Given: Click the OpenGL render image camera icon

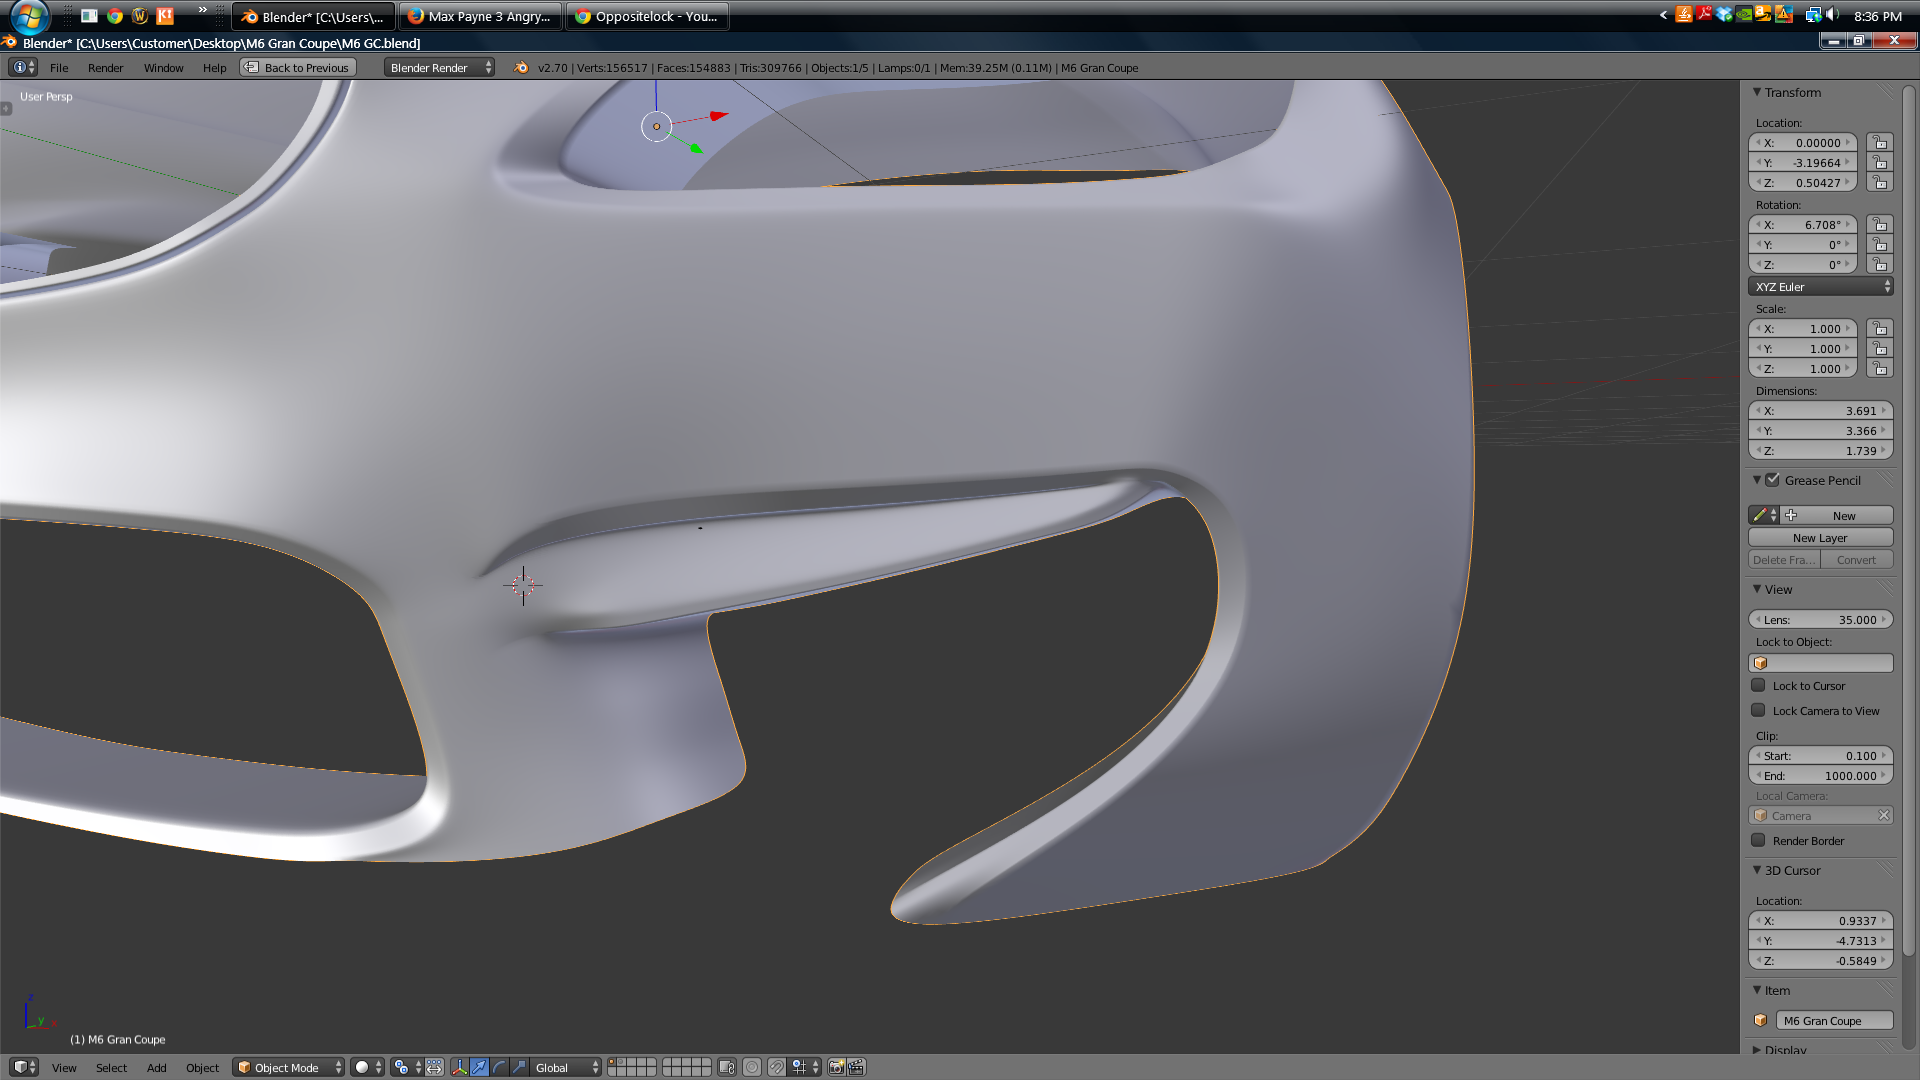Looking at the screenshot, I should (836, 1067).
